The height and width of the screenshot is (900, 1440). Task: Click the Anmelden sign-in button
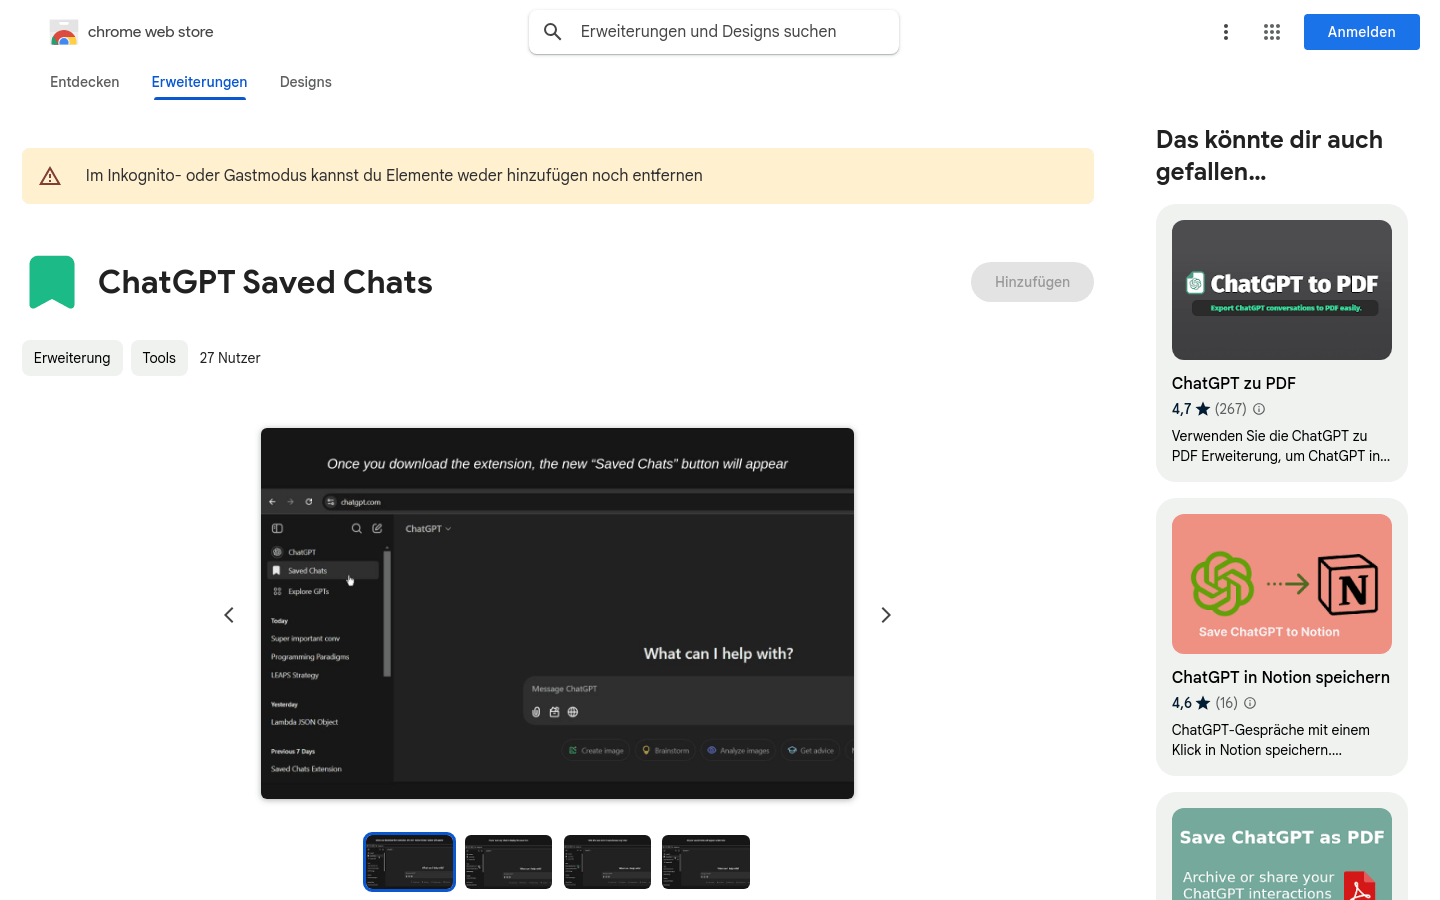(1362, 32)
